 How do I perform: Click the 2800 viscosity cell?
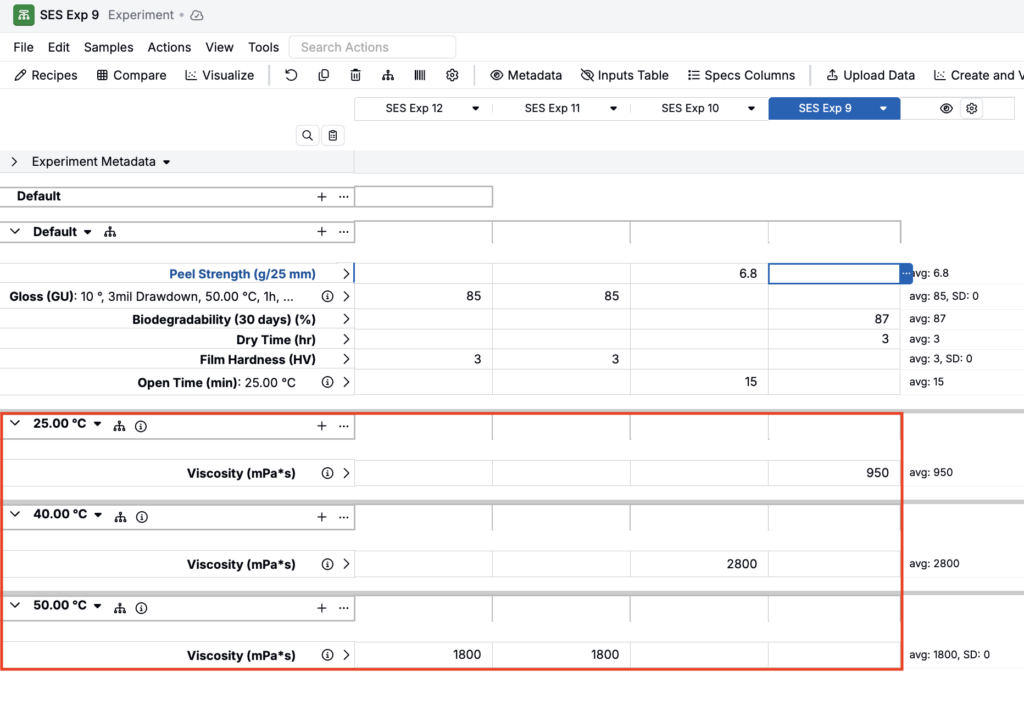click(699, 564)
